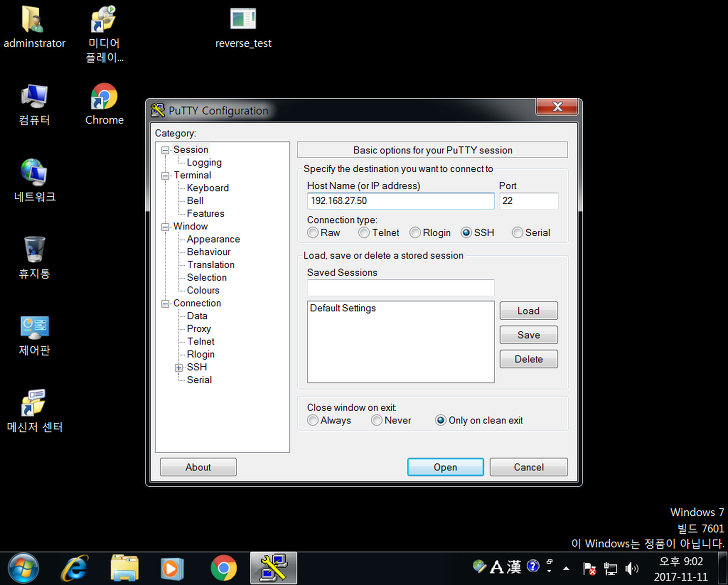Viewport: 728px width, 585px height.
Task: Open the Colours category
Action: (x=203, y=290)
